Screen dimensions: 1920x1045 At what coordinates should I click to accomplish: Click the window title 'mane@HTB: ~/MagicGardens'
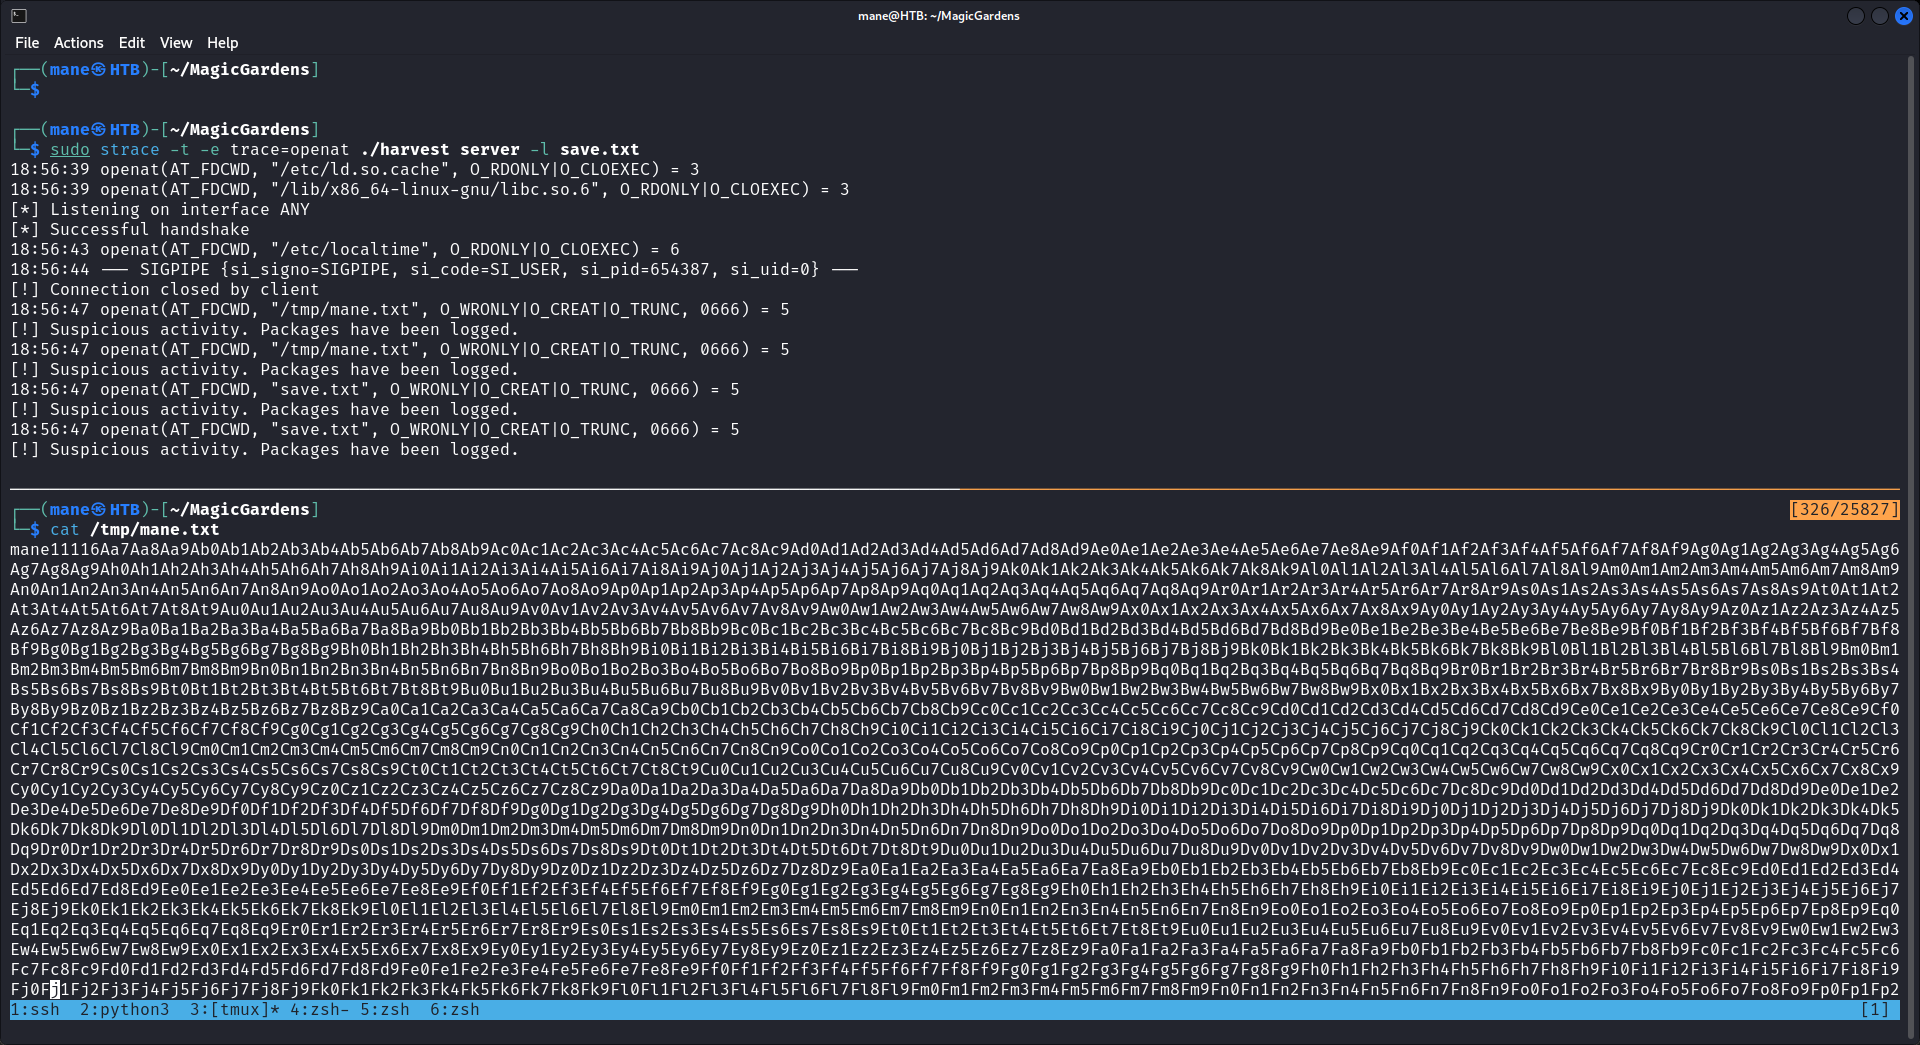point(939,16)
